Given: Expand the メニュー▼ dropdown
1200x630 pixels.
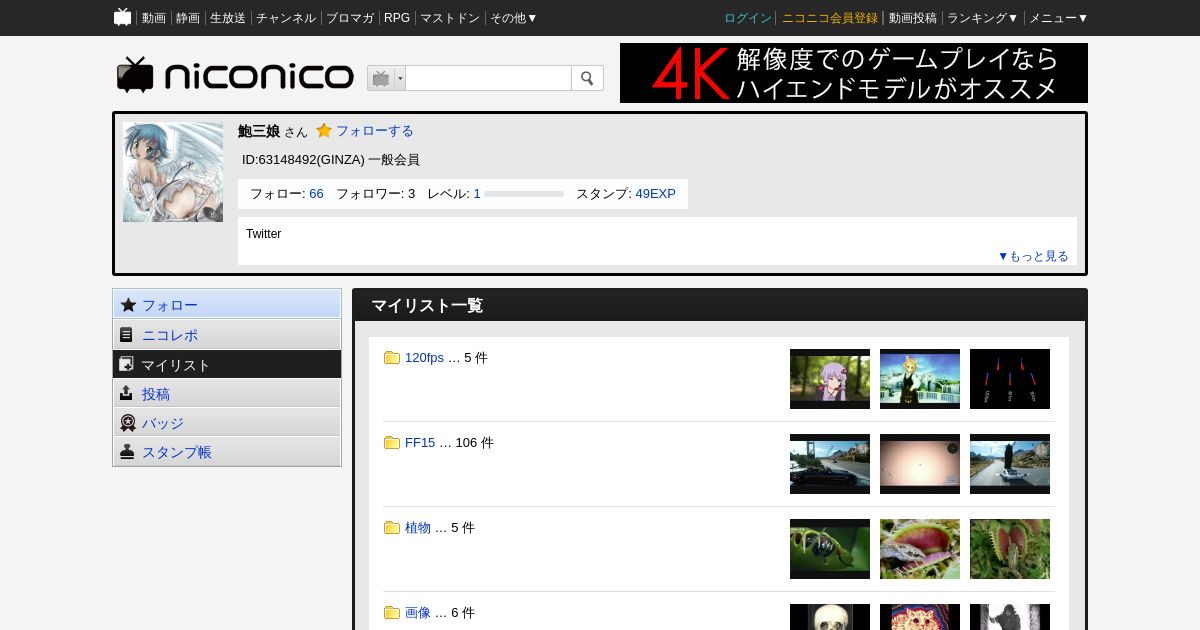Looking at the screenshot, I should point(1059,18).
